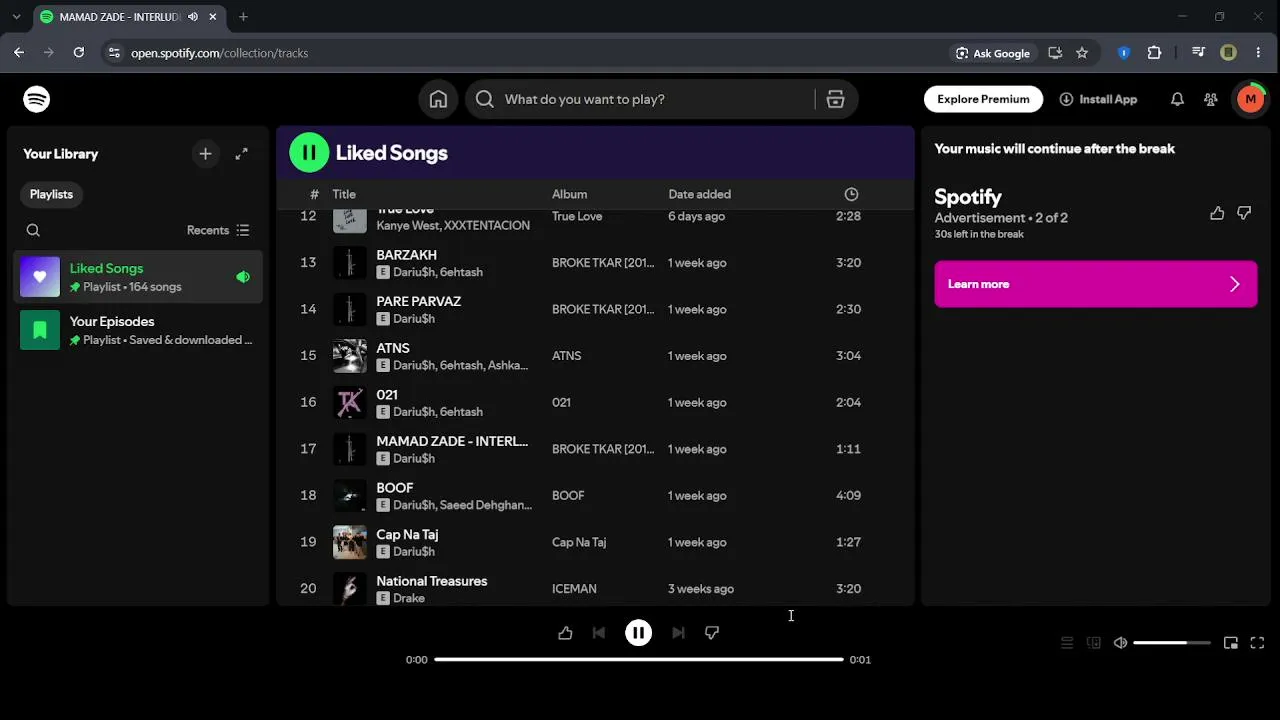Select the BARZAKH track title
Screen dimensions: 1280x720
(406, 255)
